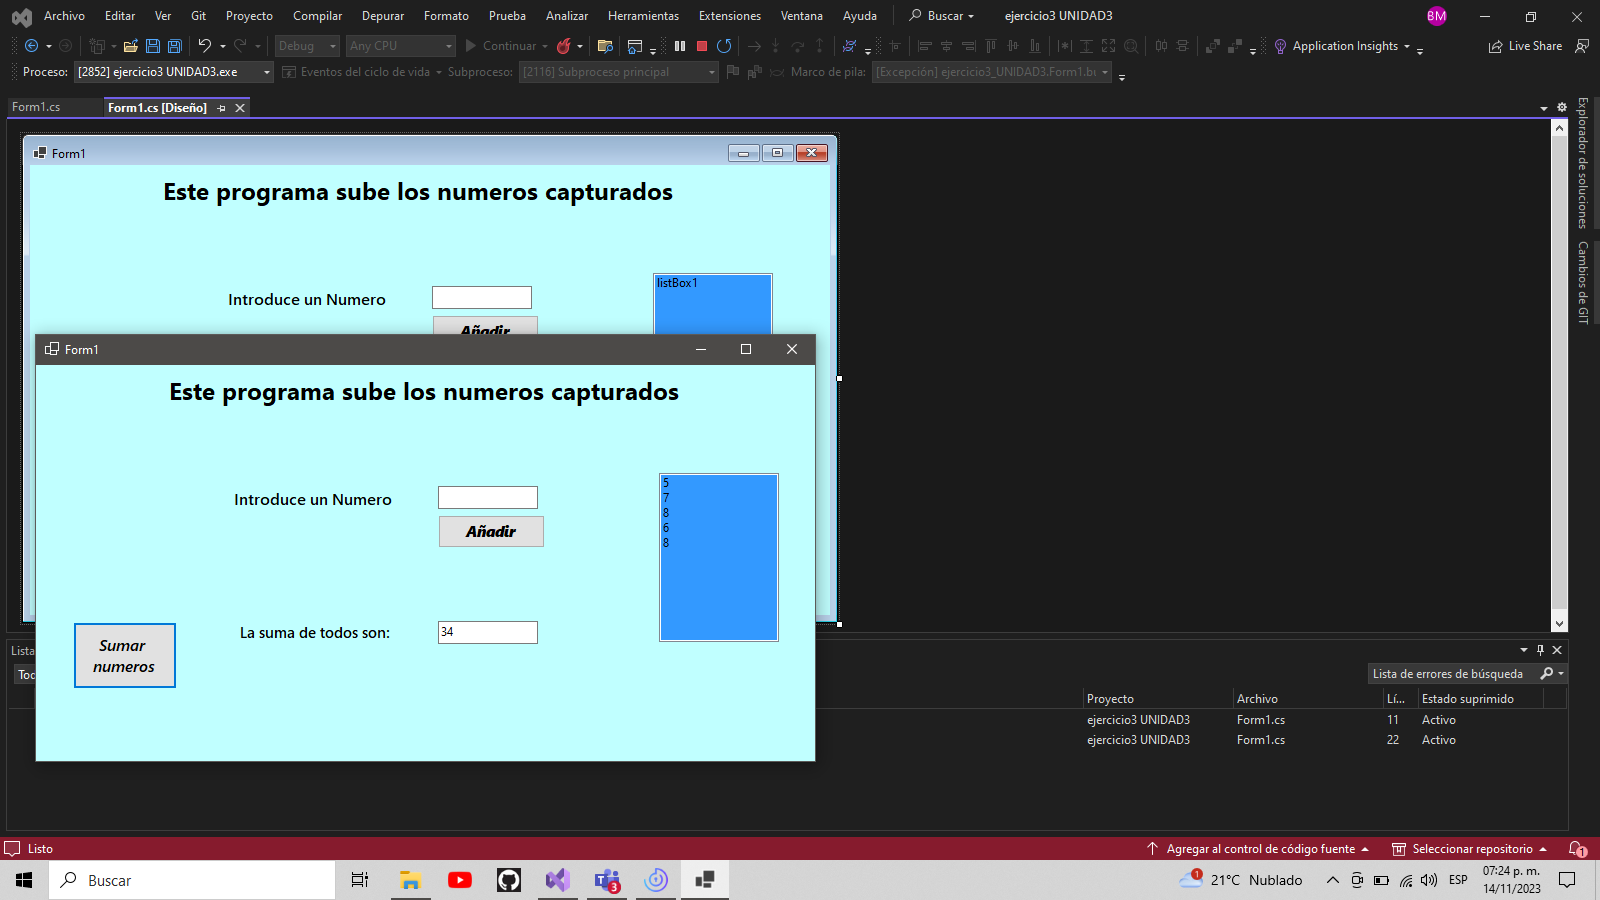Open Microsoft Teams from the taskbar

pyautogui.click(x=607, y=880)
